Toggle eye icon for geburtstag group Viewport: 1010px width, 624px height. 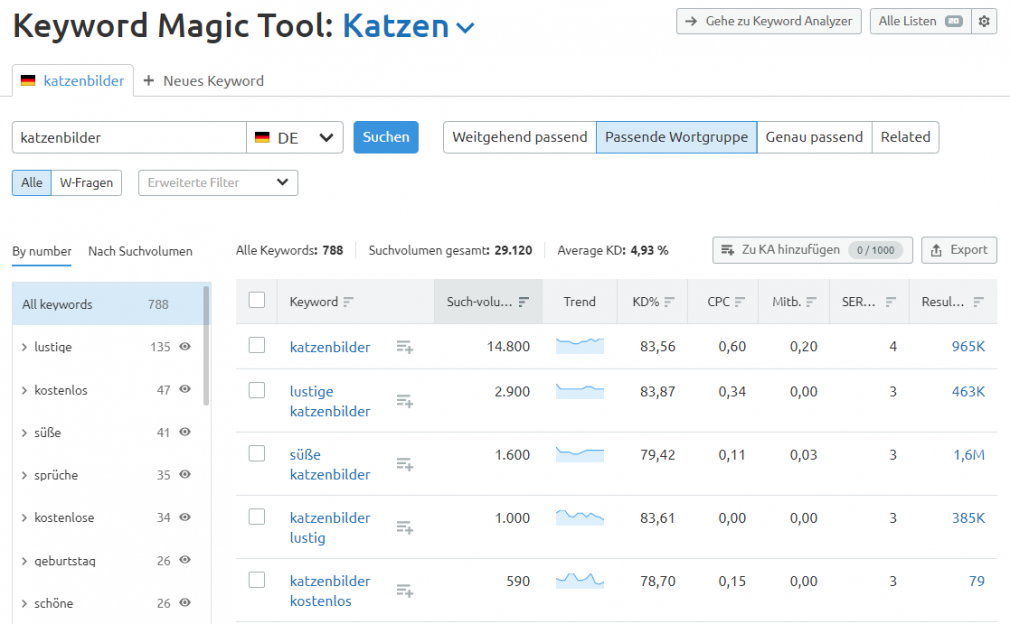[185, 560]
